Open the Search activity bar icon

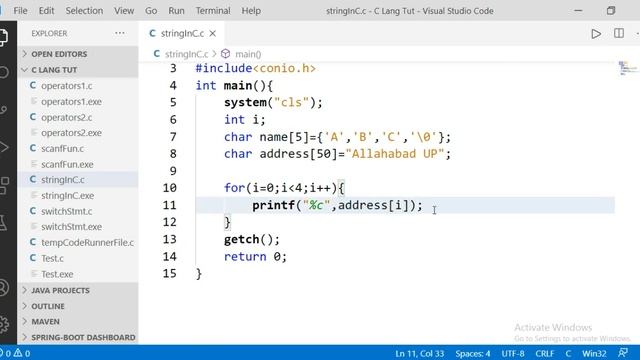(x=3, y=73)
